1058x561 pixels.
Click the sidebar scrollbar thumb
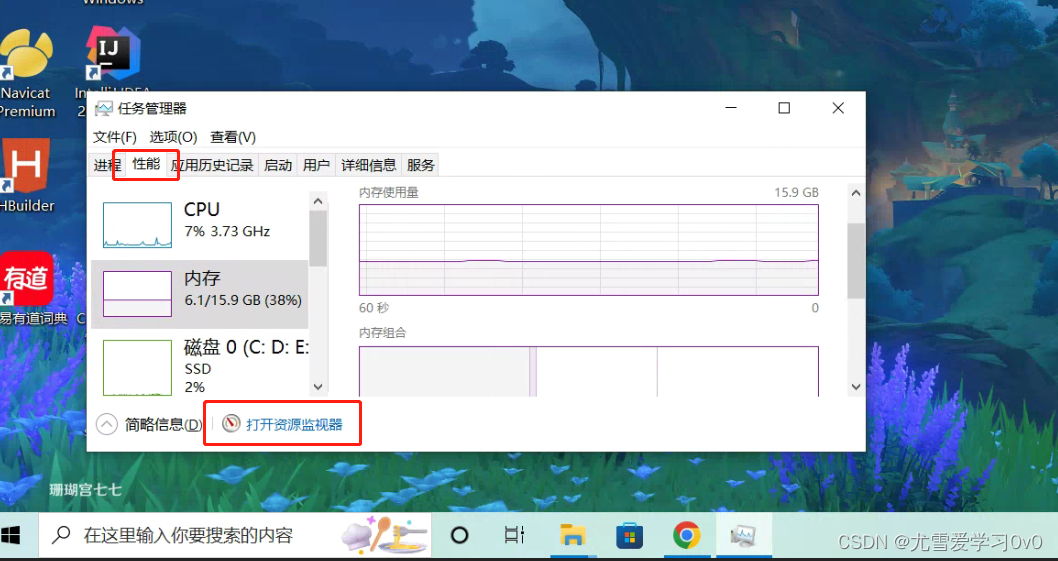pos(318,238)
